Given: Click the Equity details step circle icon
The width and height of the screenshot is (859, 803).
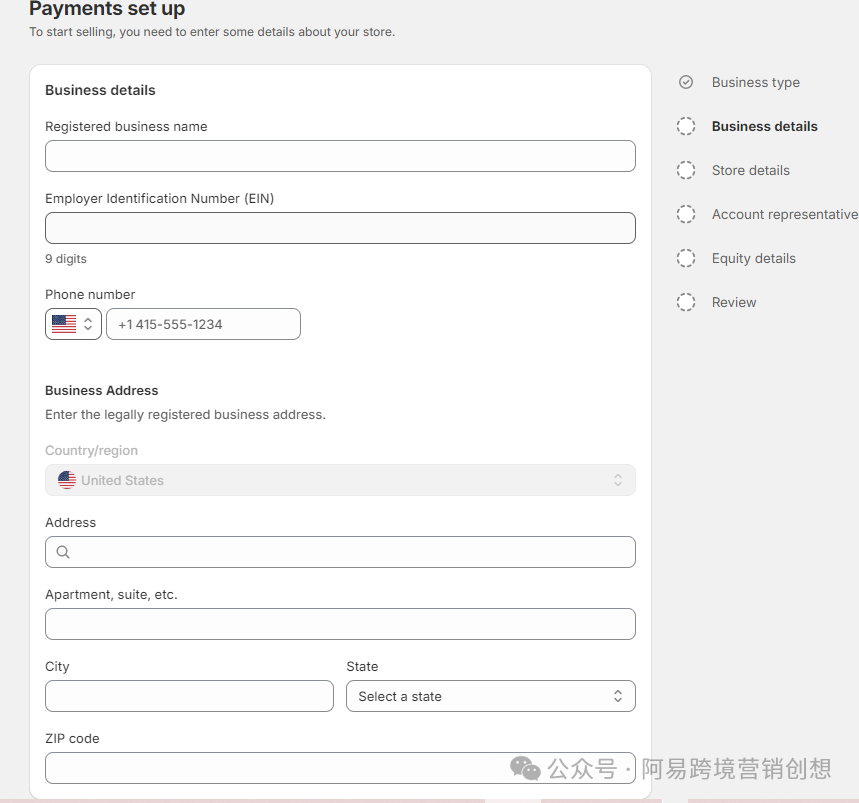Looking at the screenshot, I should coord(686,259).
